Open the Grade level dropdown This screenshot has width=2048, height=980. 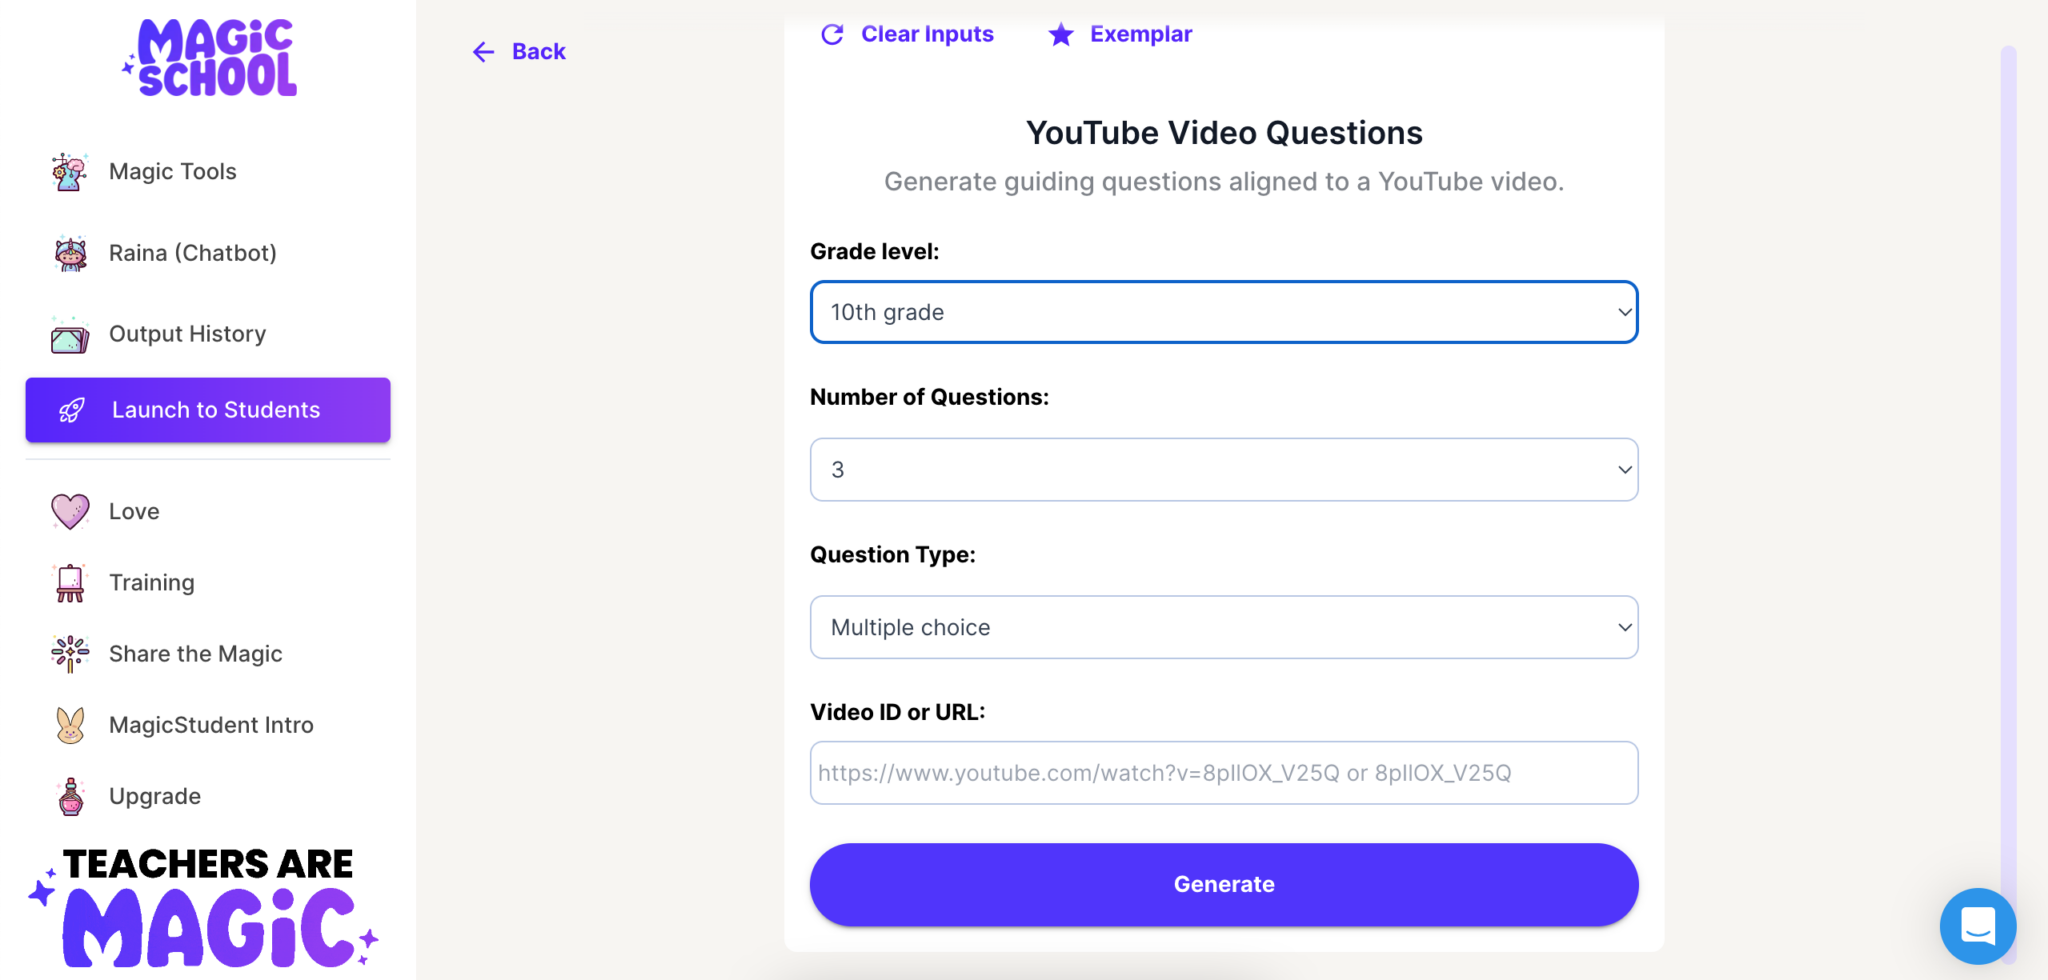(1222, 312)
